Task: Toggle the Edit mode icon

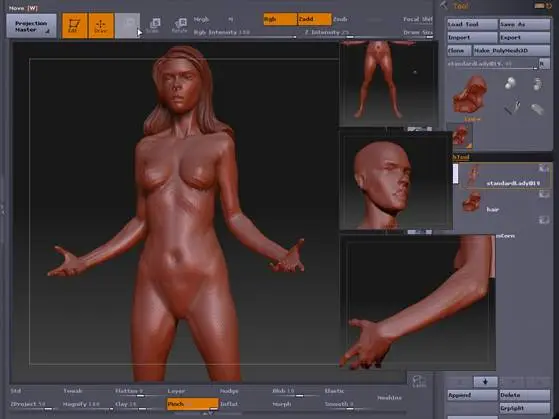Action: [x=75, y=26]
